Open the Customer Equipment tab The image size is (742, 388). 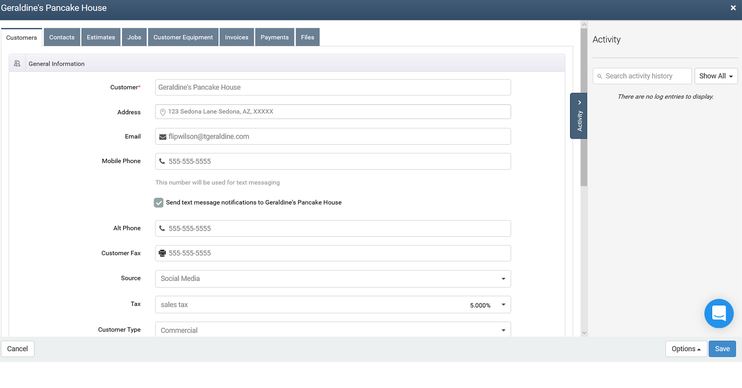[x=183, y=37]
